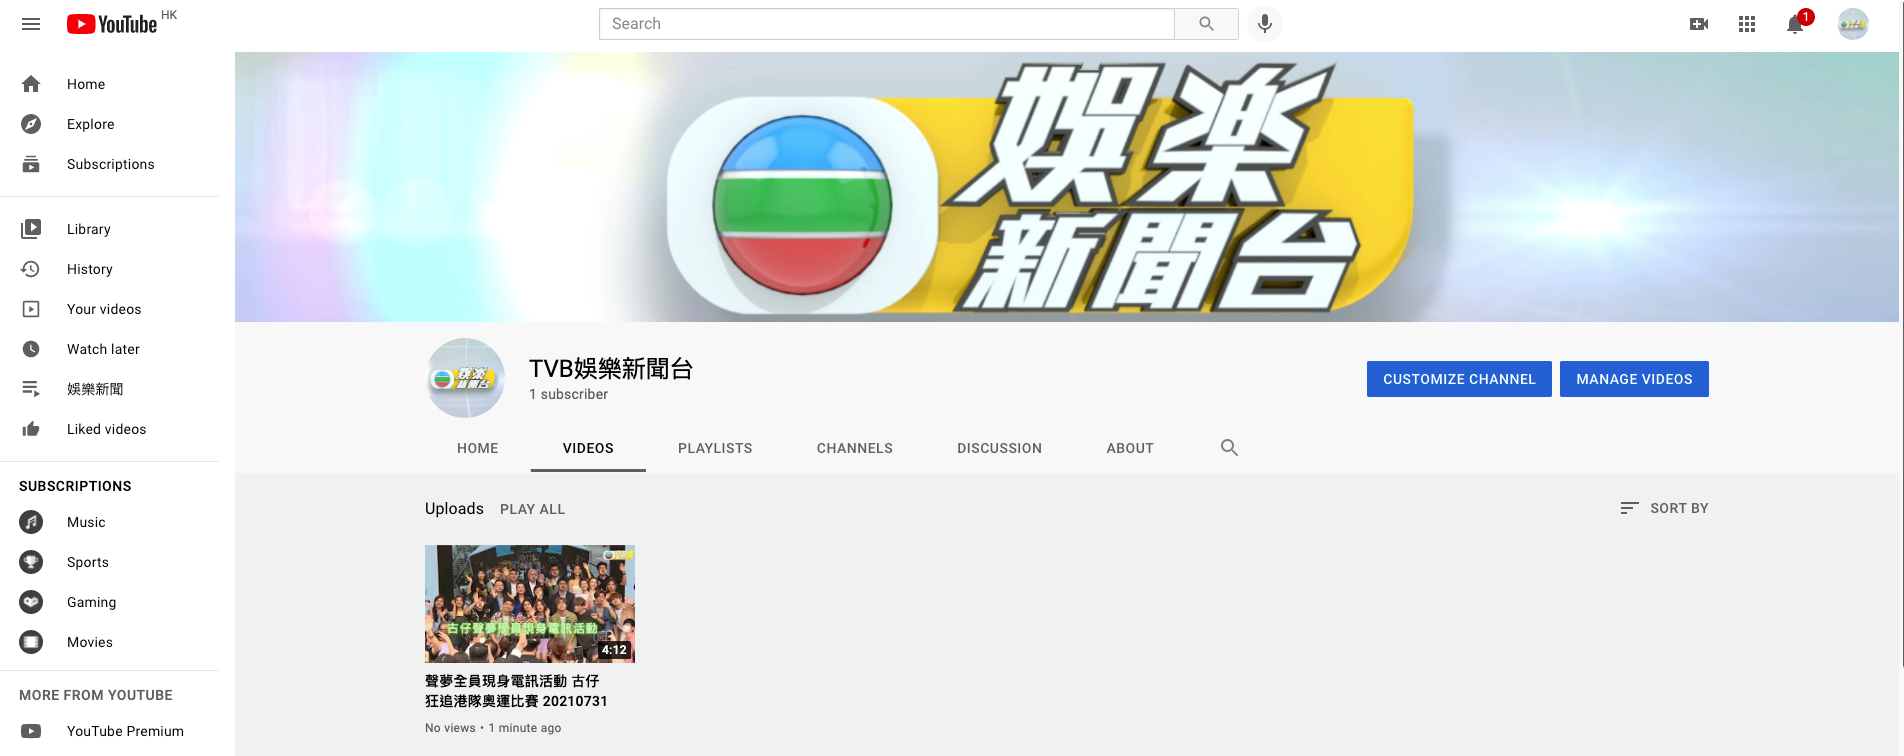Open the Movies subscription link
The width and height of the screenshot is (1904, 756).
[90, 642]
